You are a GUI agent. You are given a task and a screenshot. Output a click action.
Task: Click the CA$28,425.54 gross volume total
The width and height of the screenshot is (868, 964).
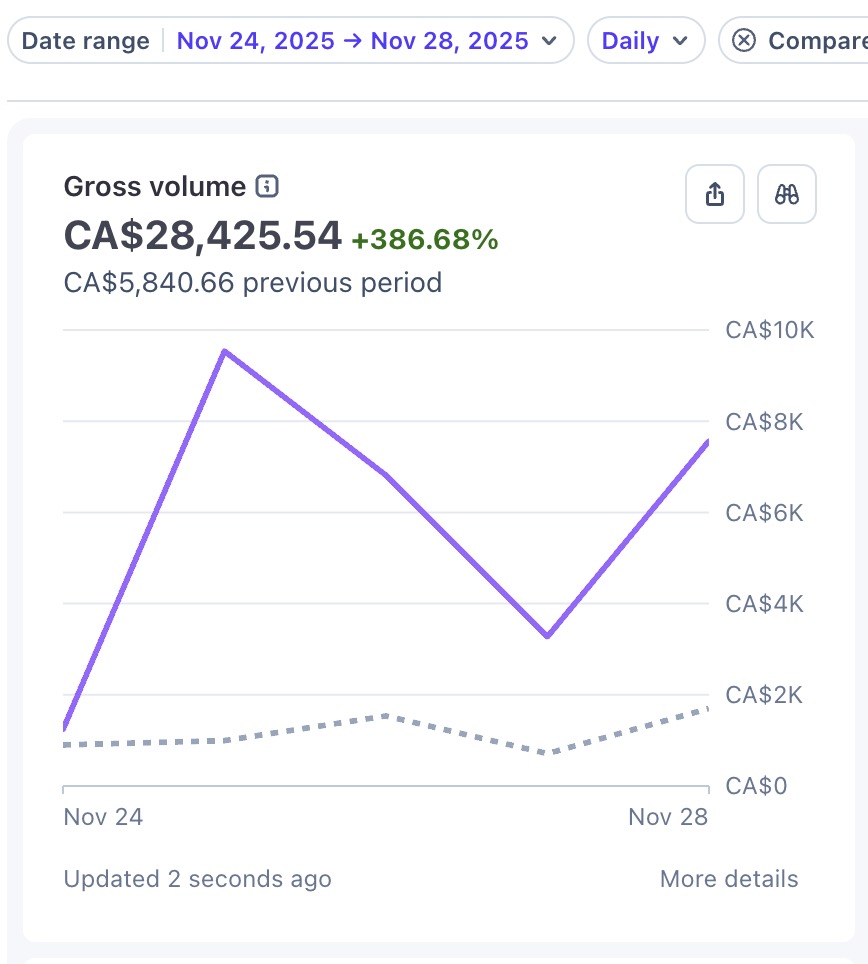(x=202, y=235)
